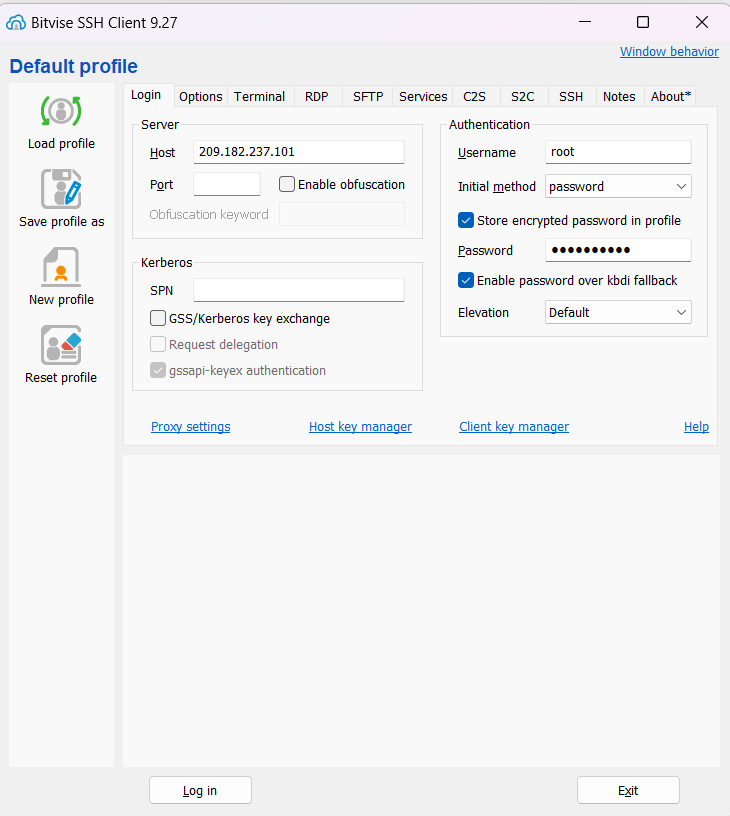Viewport: 730px width, 816px height.
Task: Click the Exit button
Action: [x=628, y=790]
